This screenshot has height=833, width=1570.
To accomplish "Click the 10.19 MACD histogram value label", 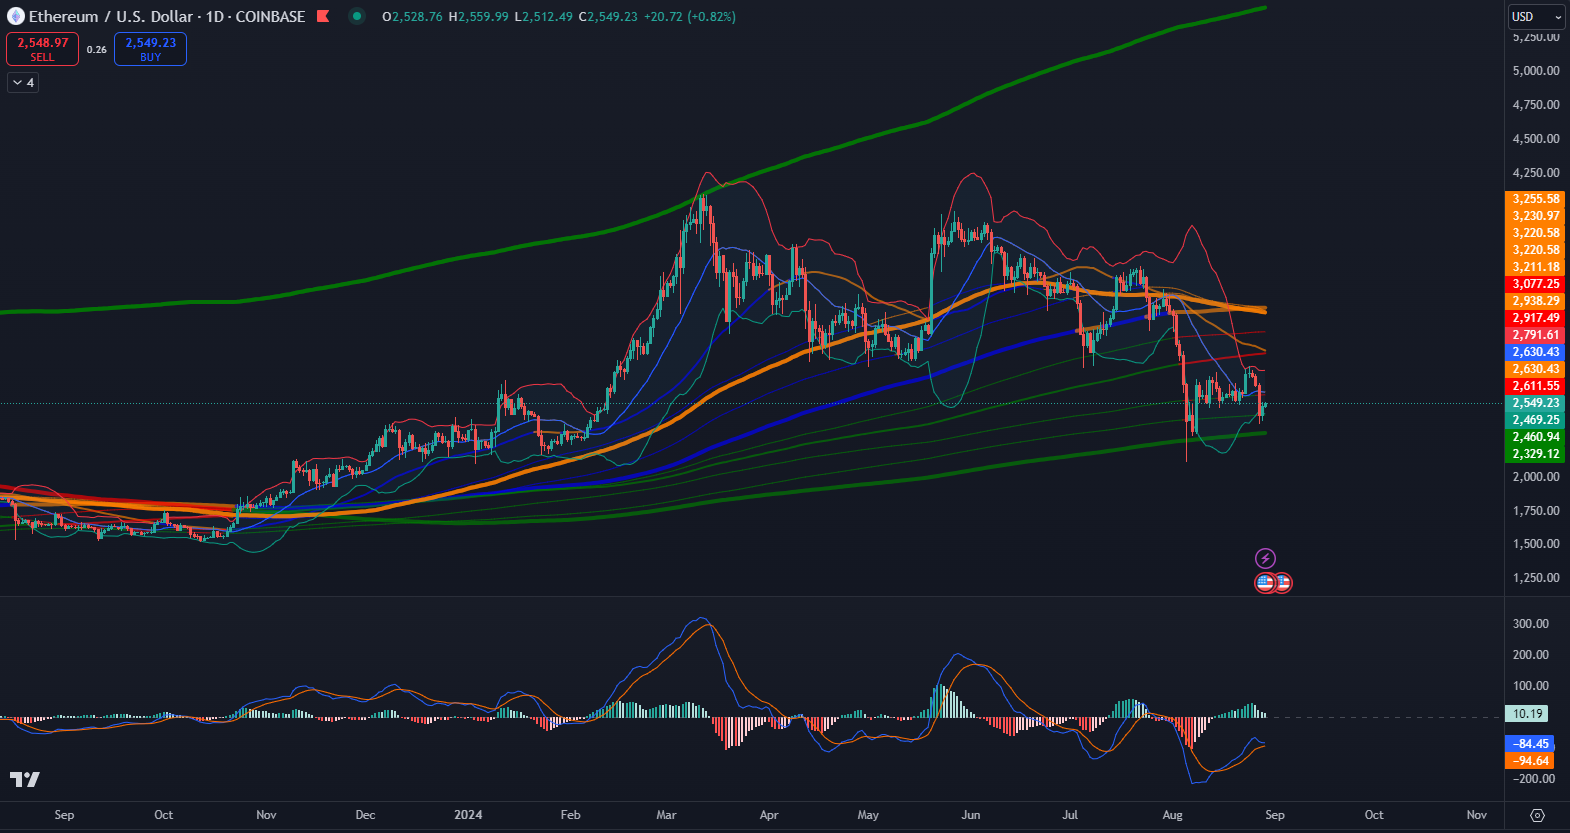I will [1527, 714].
